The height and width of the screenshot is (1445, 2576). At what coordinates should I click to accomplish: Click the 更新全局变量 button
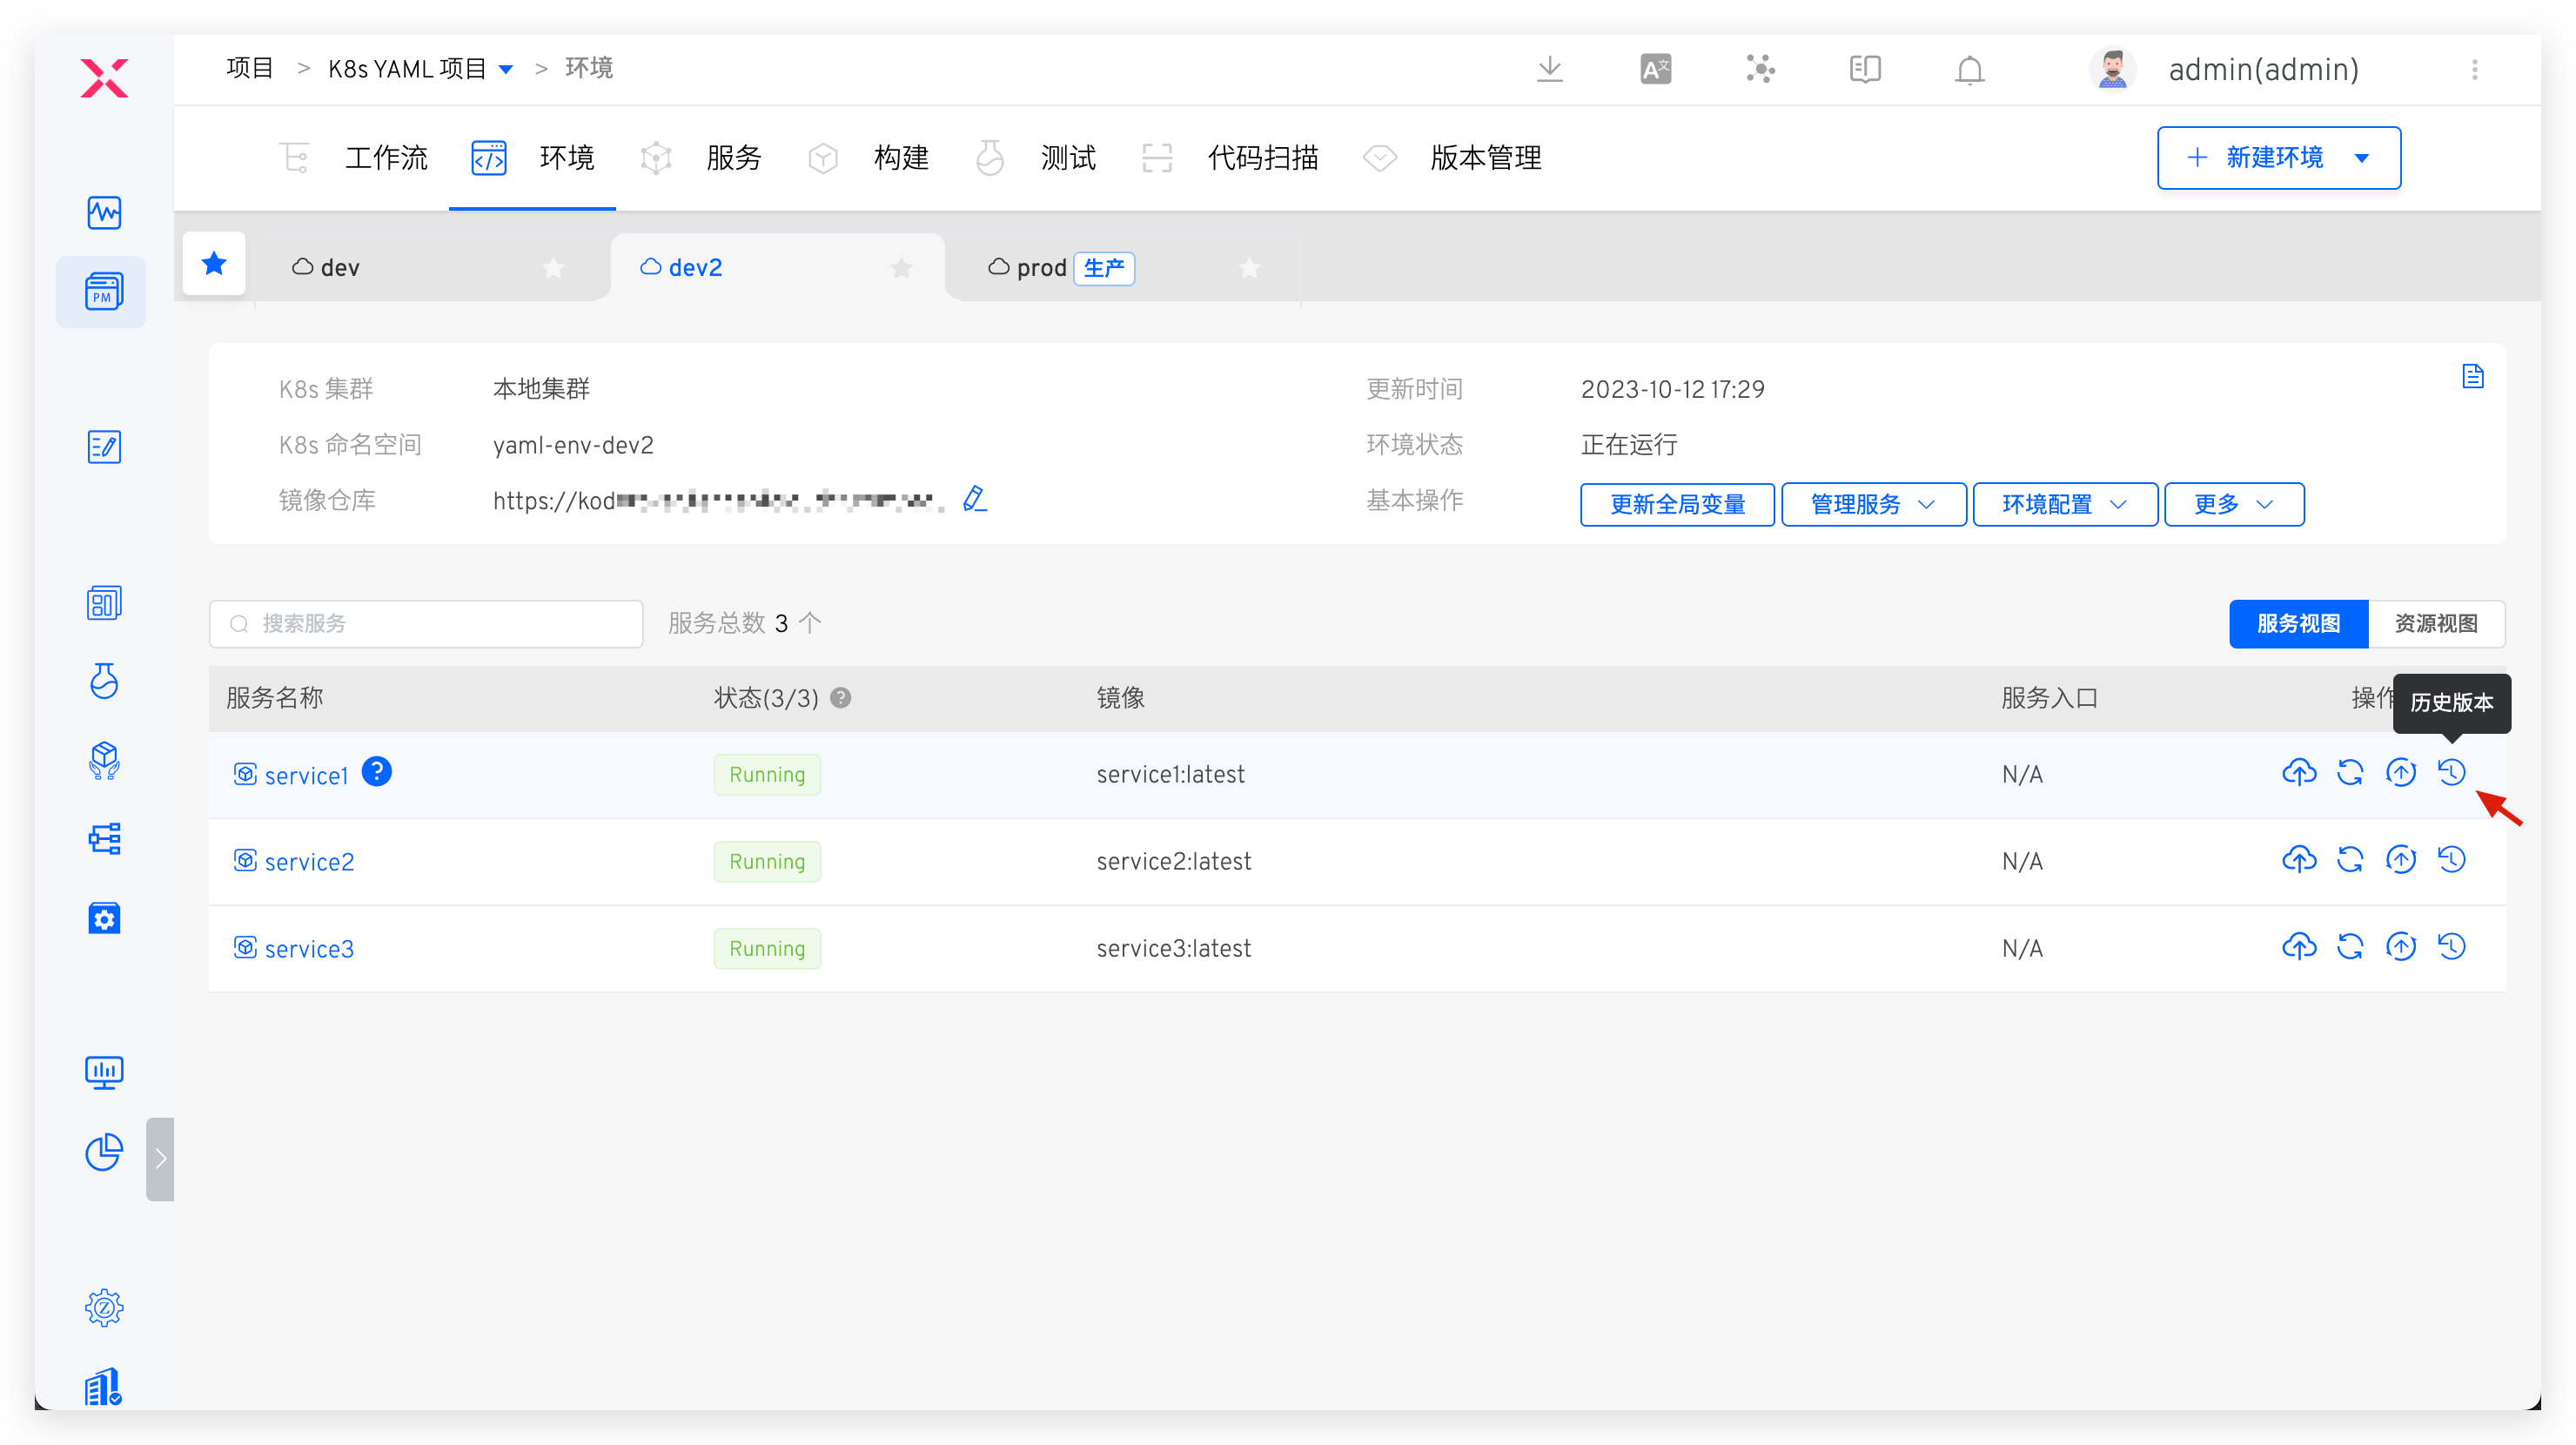[1677, 505]
